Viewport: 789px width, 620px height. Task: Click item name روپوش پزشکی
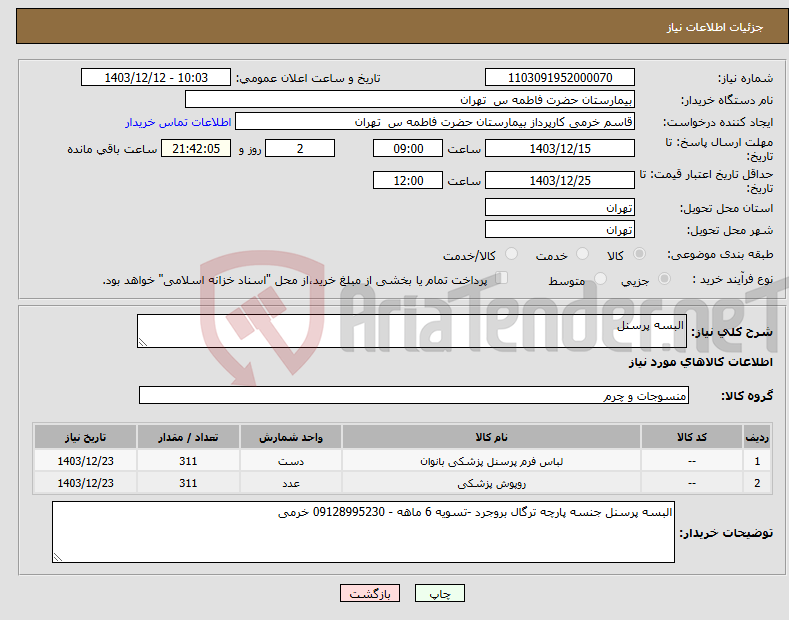(492, 484)
